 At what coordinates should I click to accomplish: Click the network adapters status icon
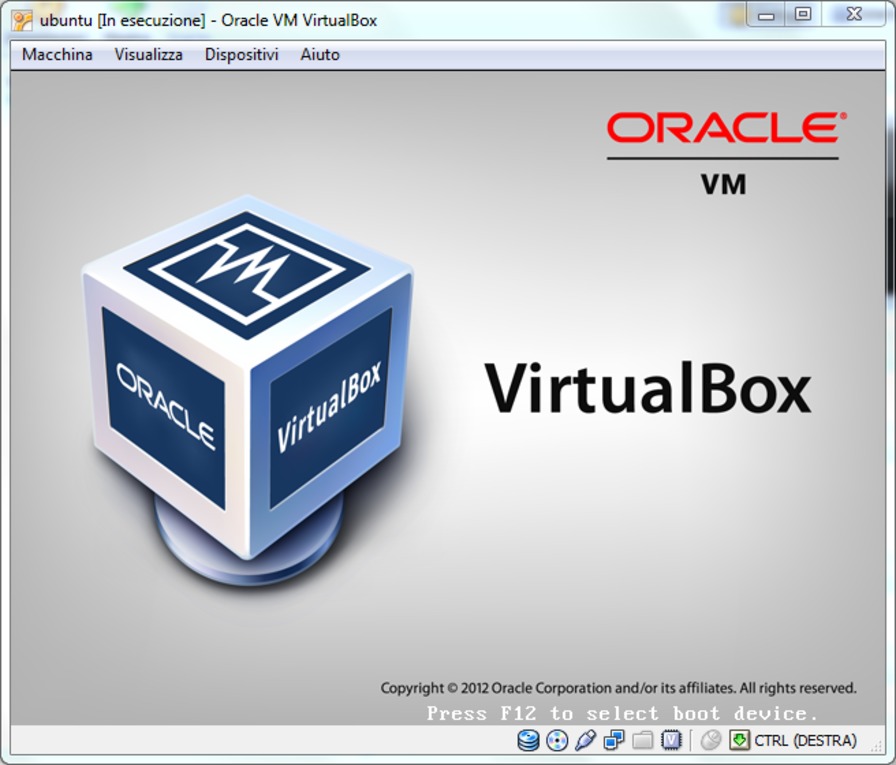click(614, 740)
